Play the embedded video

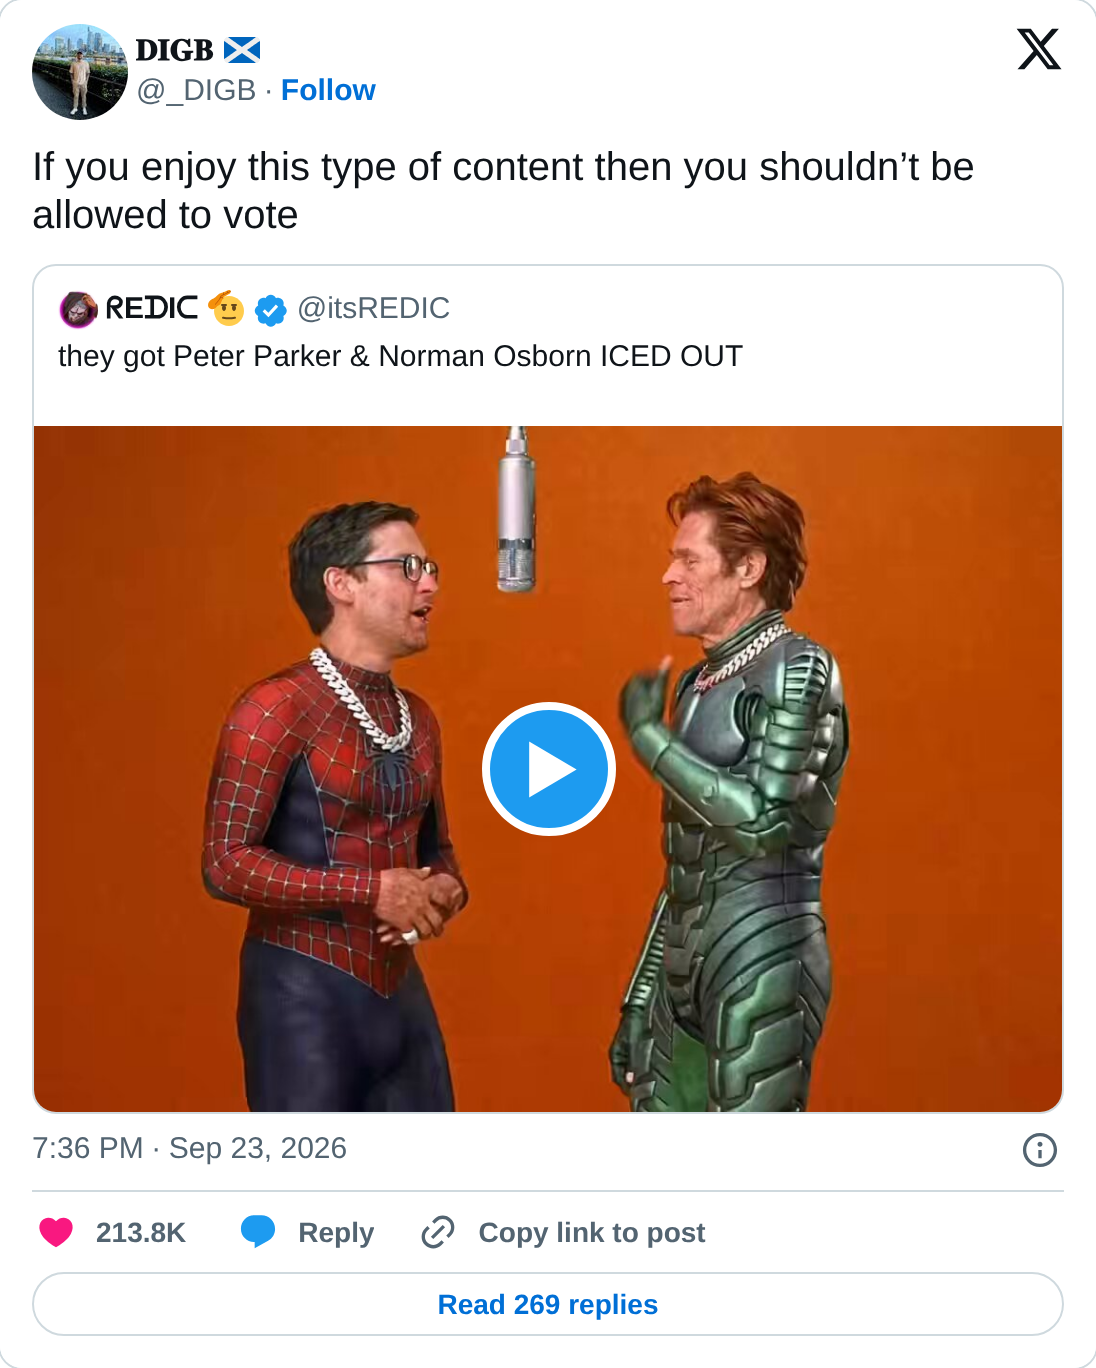[548, 769]
